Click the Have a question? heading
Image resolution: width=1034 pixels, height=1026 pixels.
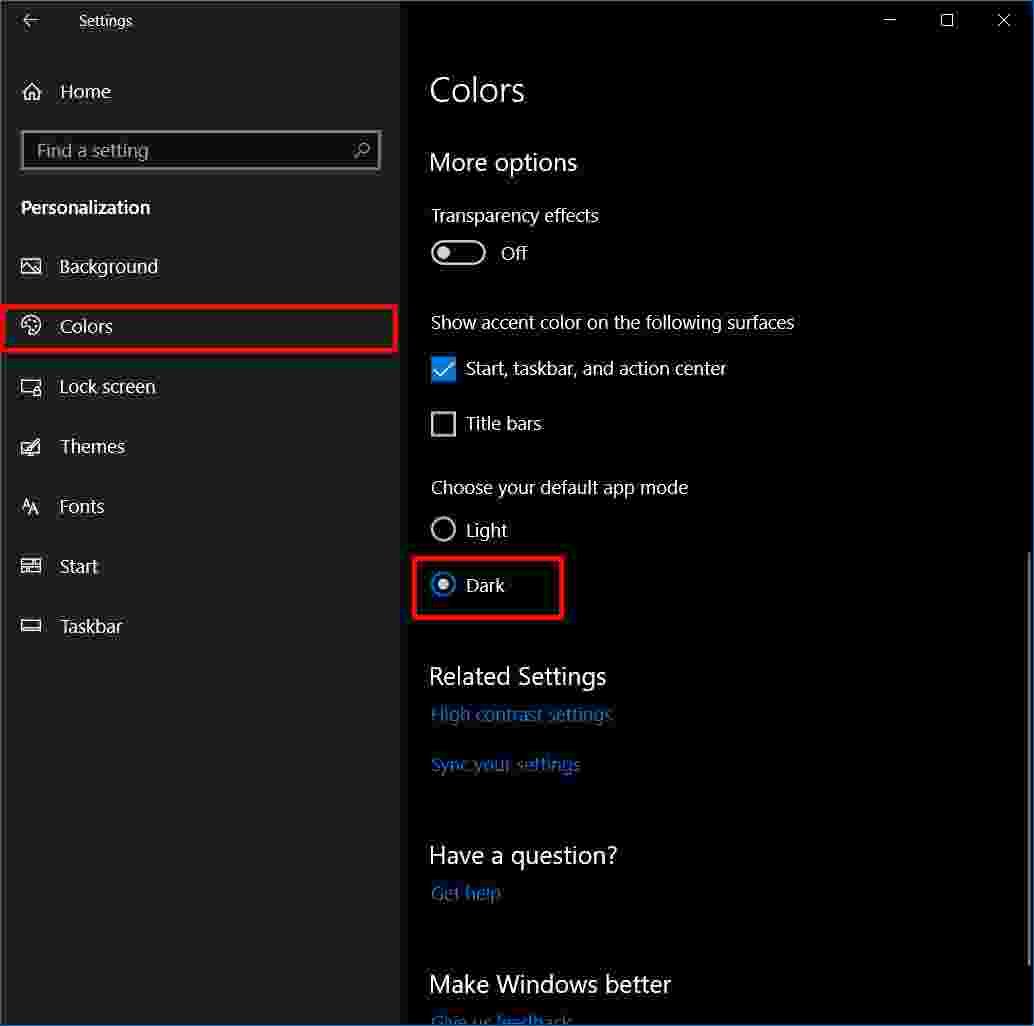pyautogui.click(x=523, y=856)
